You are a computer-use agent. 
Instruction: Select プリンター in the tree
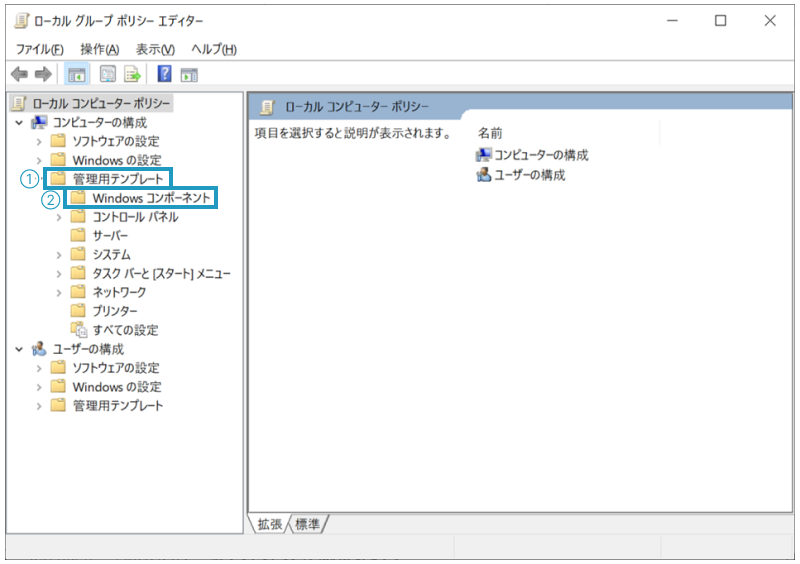[115, 311]
